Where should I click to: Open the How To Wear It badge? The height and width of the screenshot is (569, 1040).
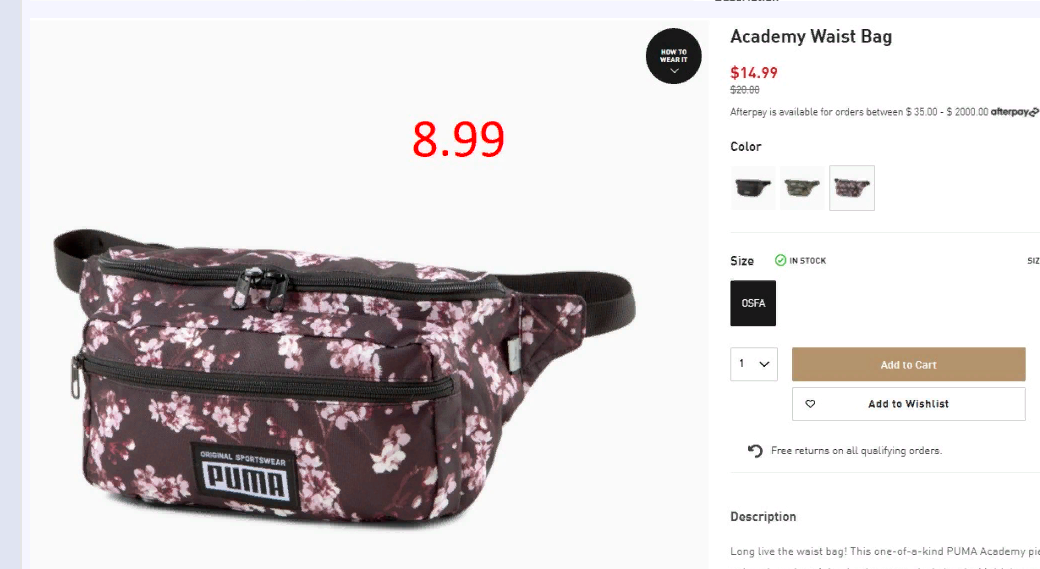tap(673, 56)
